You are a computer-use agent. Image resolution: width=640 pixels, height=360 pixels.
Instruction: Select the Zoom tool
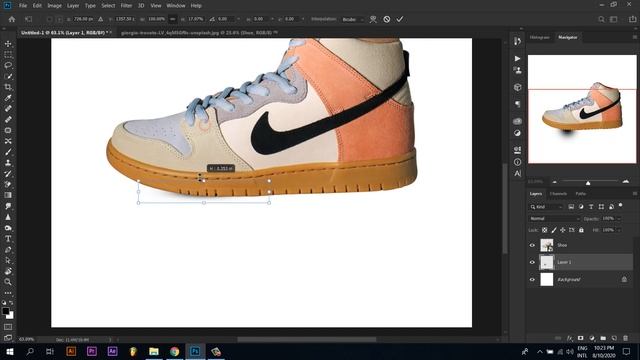(8, 282)
